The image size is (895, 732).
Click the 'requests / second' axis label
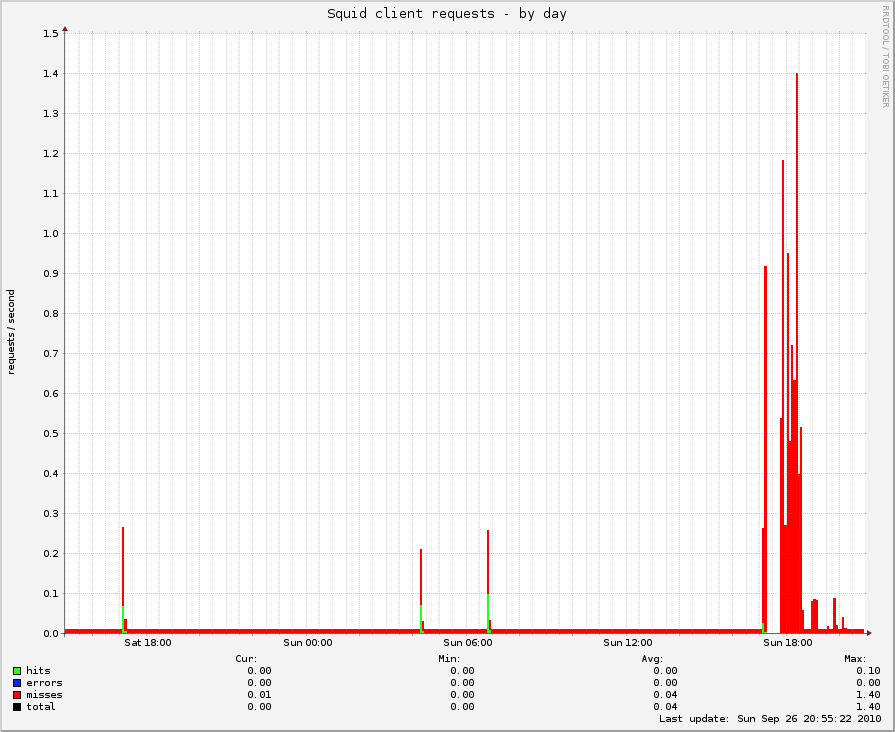click(x=11, y=332)
